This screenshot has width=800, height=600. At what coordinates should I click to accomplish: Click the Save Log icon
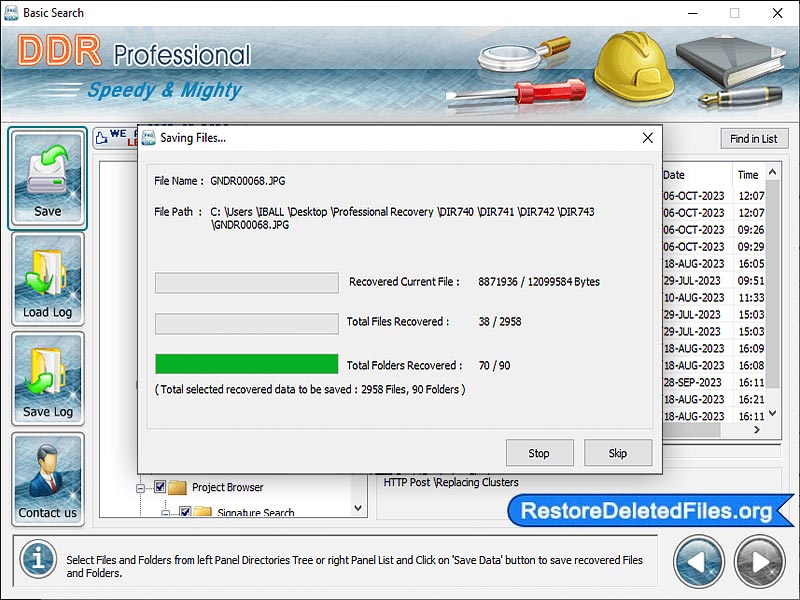coord(47,377)
